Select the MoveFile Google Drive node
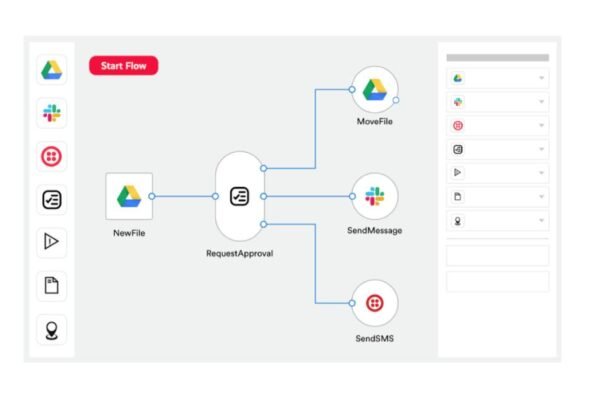The image size is (590, 410). pyautogui.click(x=374, y=90)
